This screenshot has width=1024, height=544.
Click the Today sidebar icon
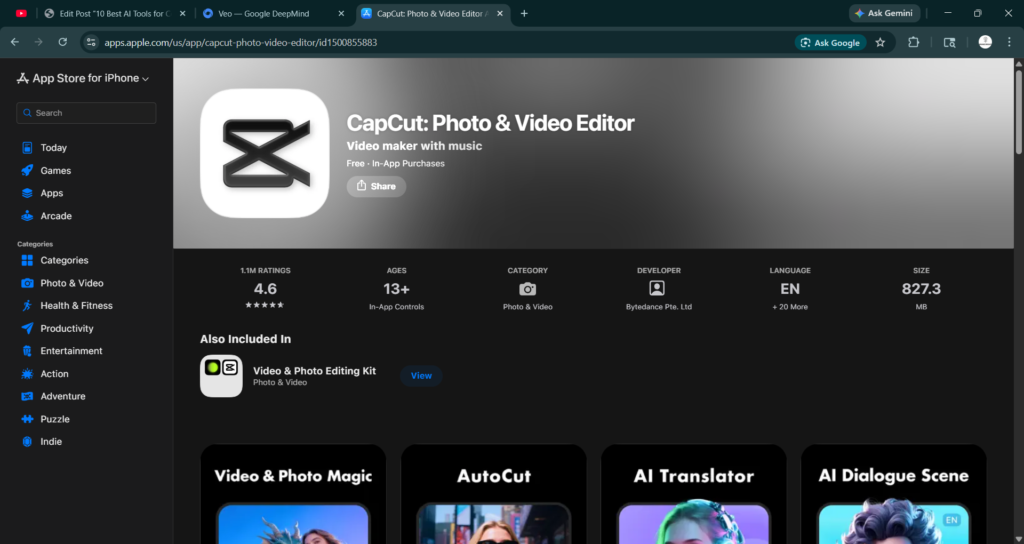[x=27, y=148]
